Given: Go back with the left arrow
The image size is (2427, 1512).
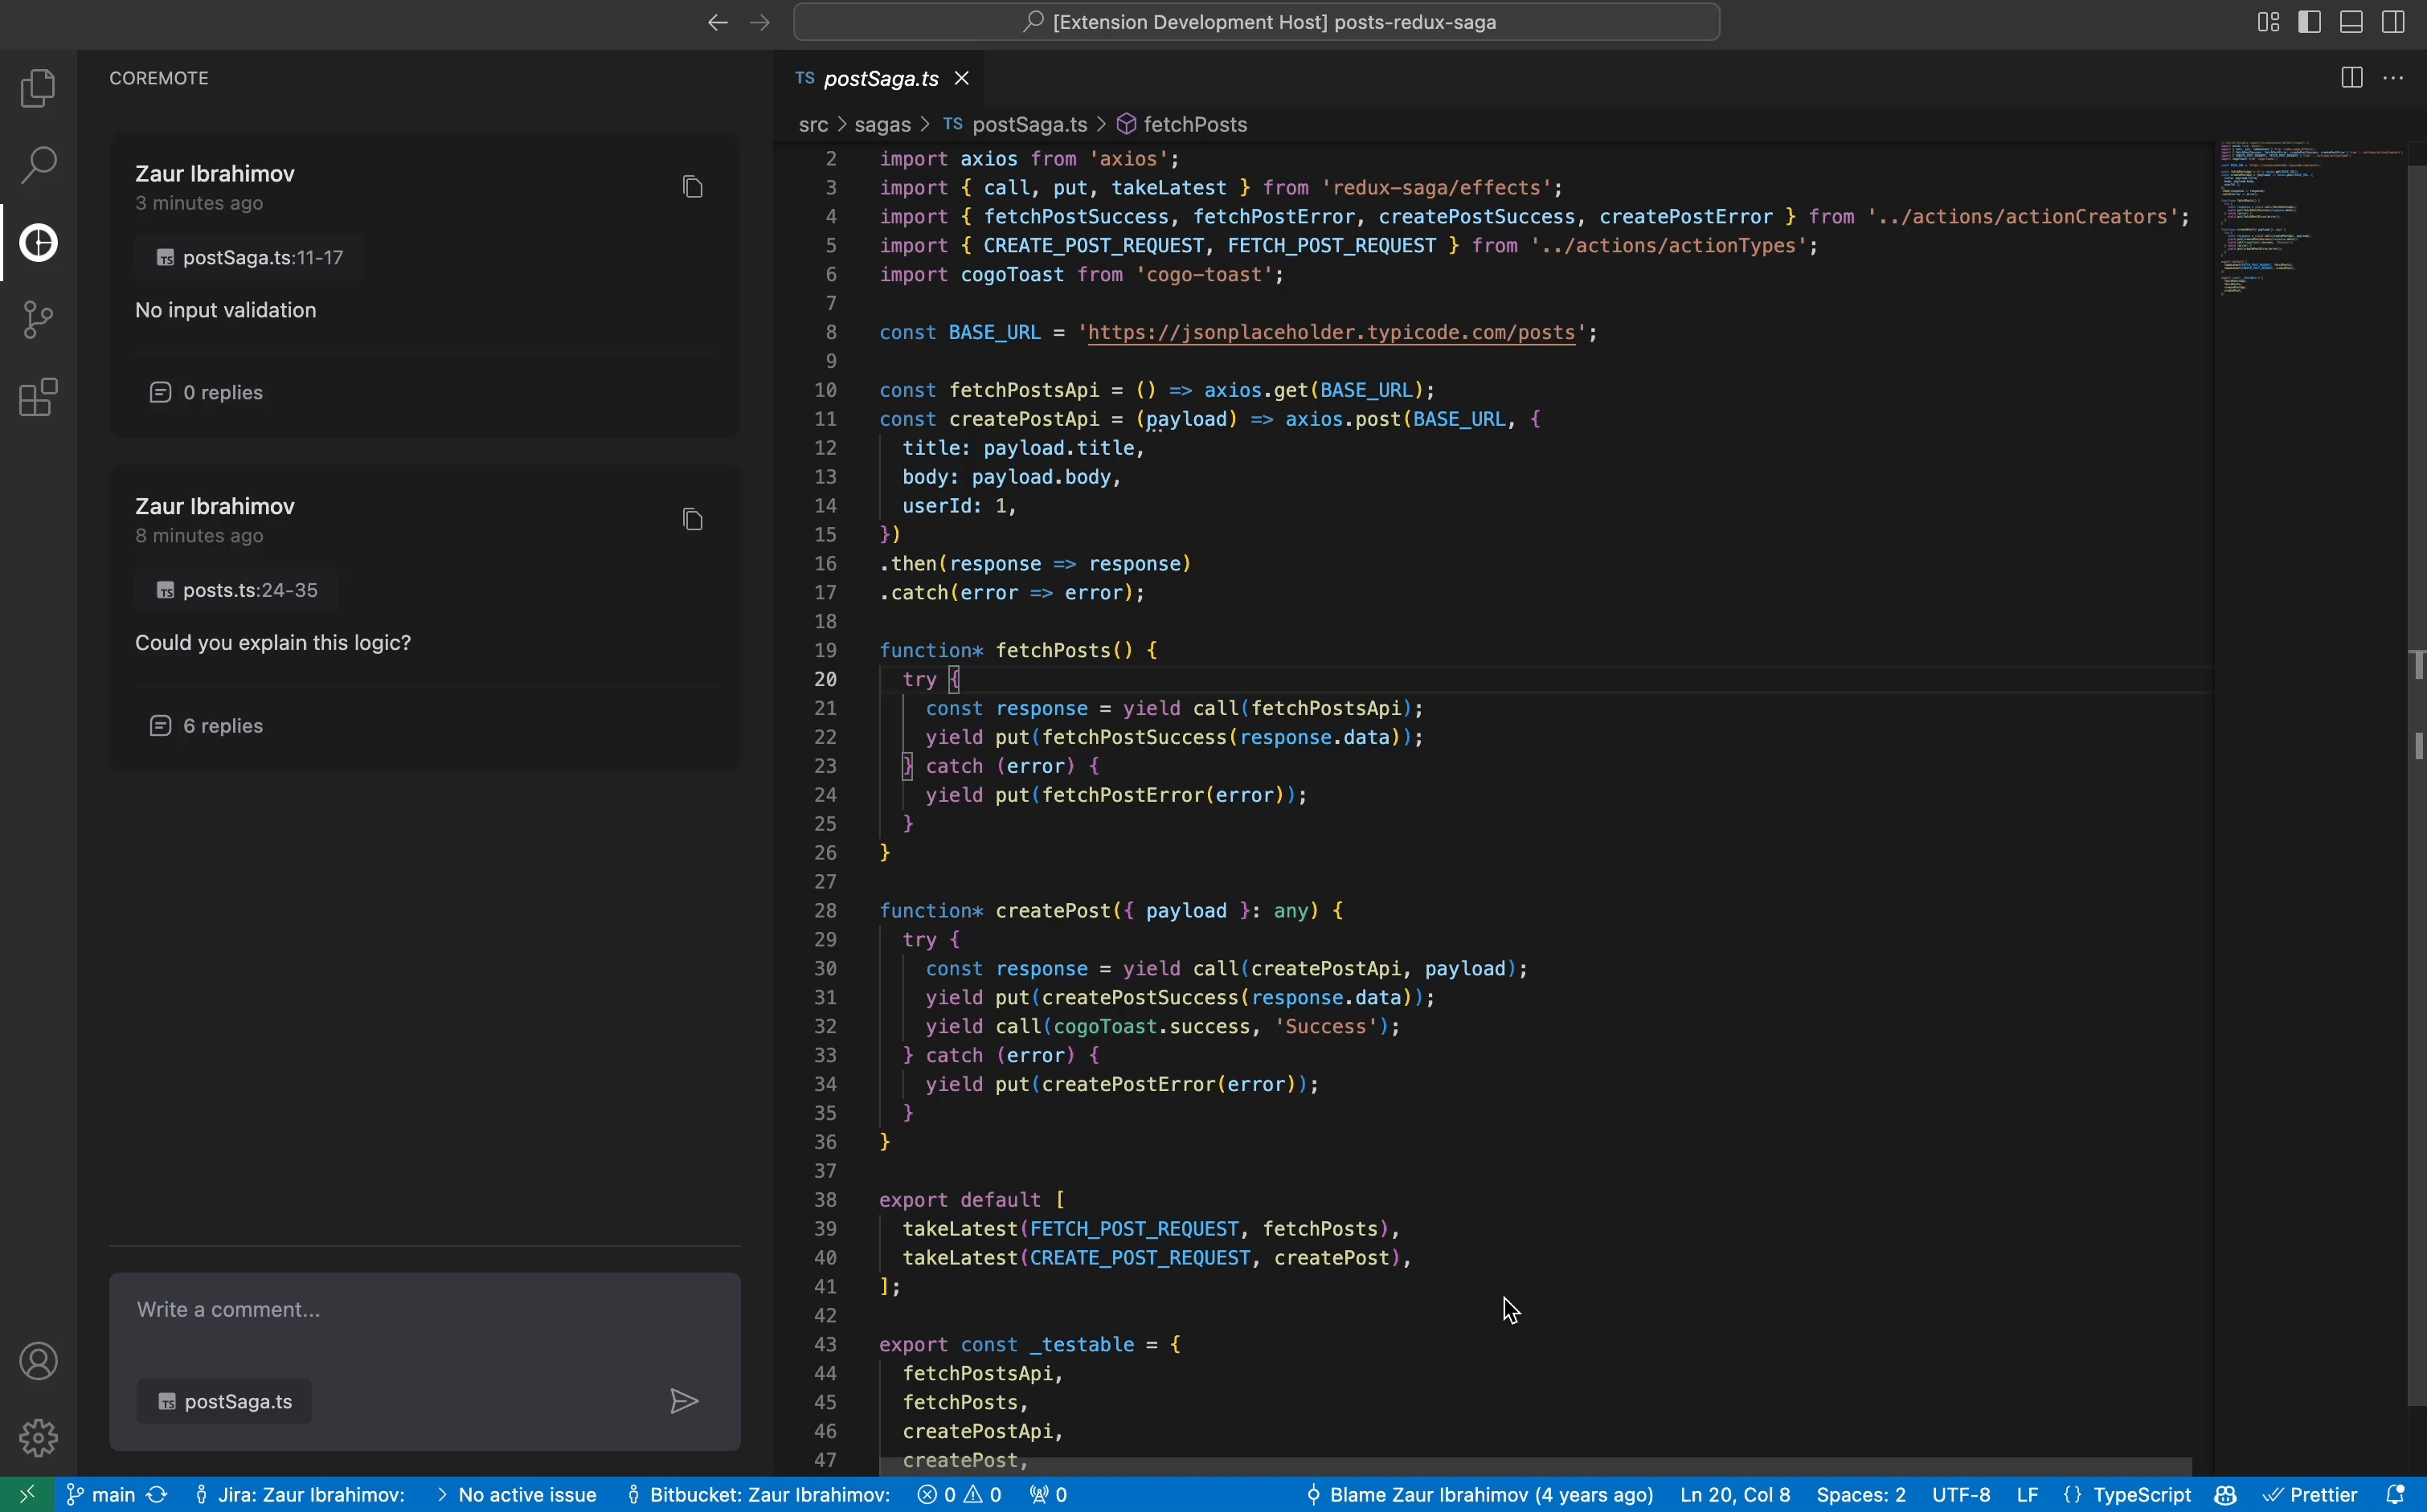Looking at the screenshot, I should click(717, 22).
